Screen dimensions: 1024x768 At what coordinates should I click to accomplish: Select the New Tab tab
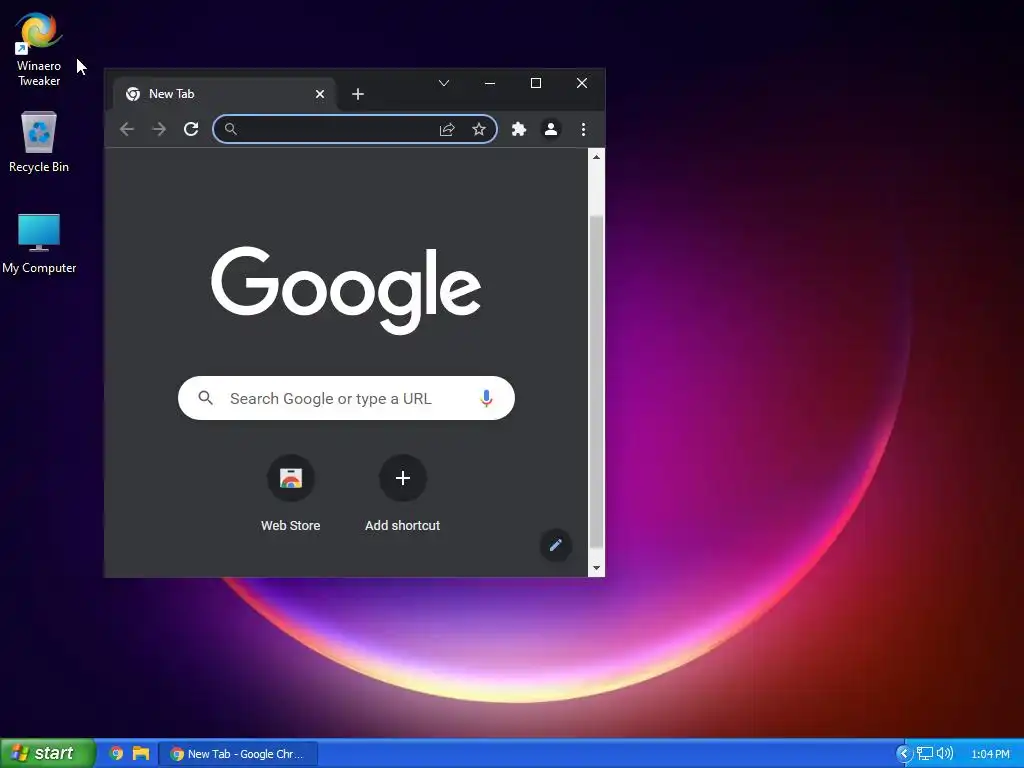tap(224, 94)
